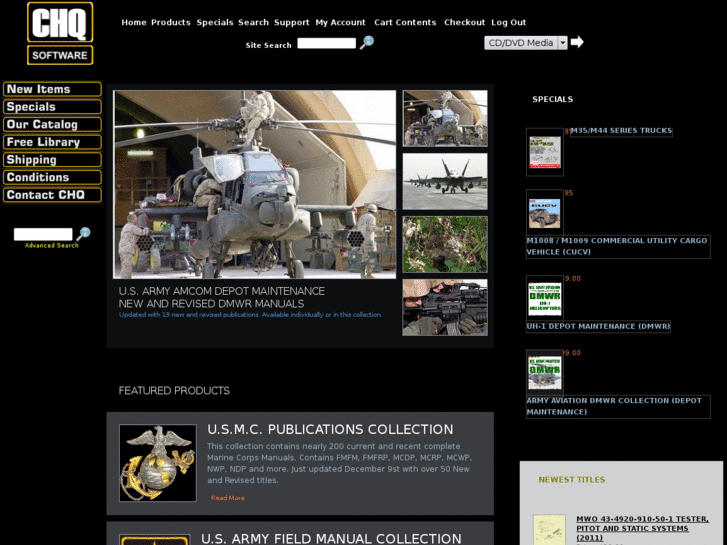Open the Home menu item
The image size is (727, 545).
point(134,22)
